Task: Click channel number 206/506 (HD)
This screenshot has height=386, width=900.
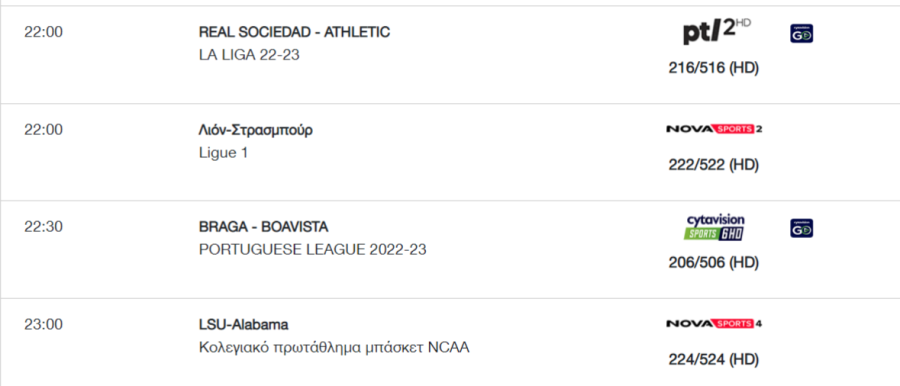Action: (x=713, y=263)
